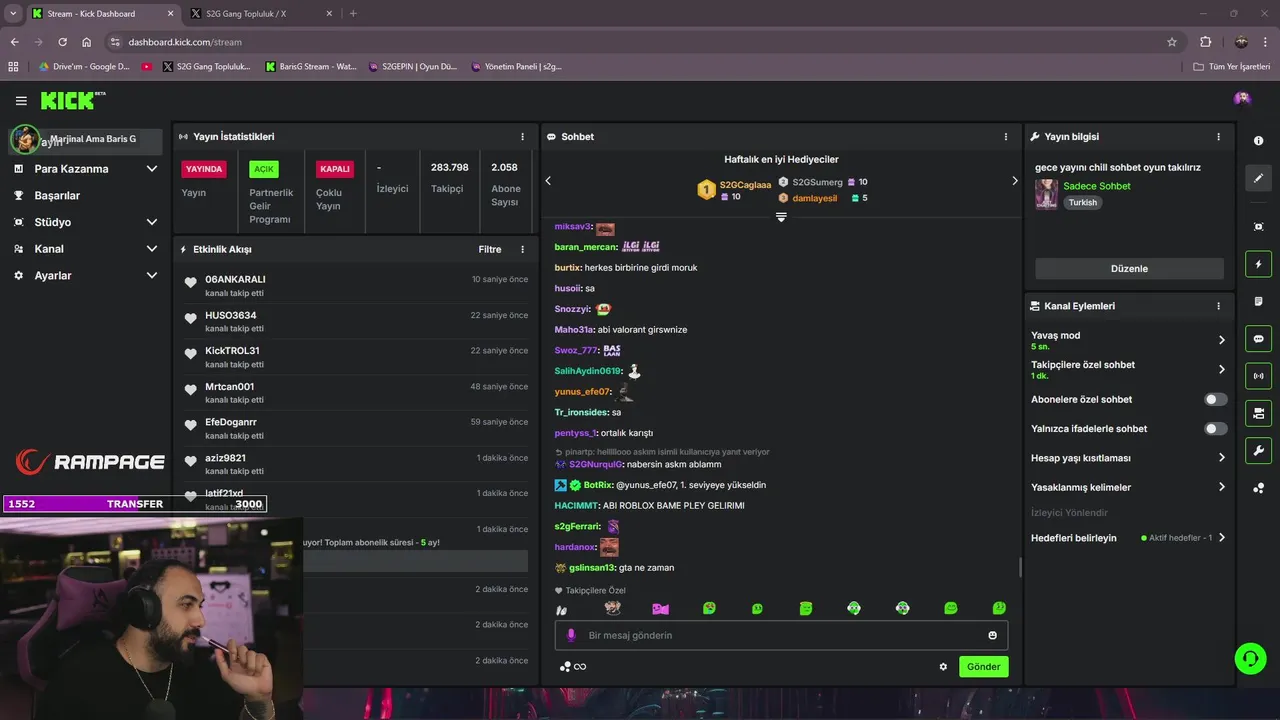This screenshot has height=720, width=1280.
Task: Click the Sadece Sohbet category thumbnail
Action: 1046,194
